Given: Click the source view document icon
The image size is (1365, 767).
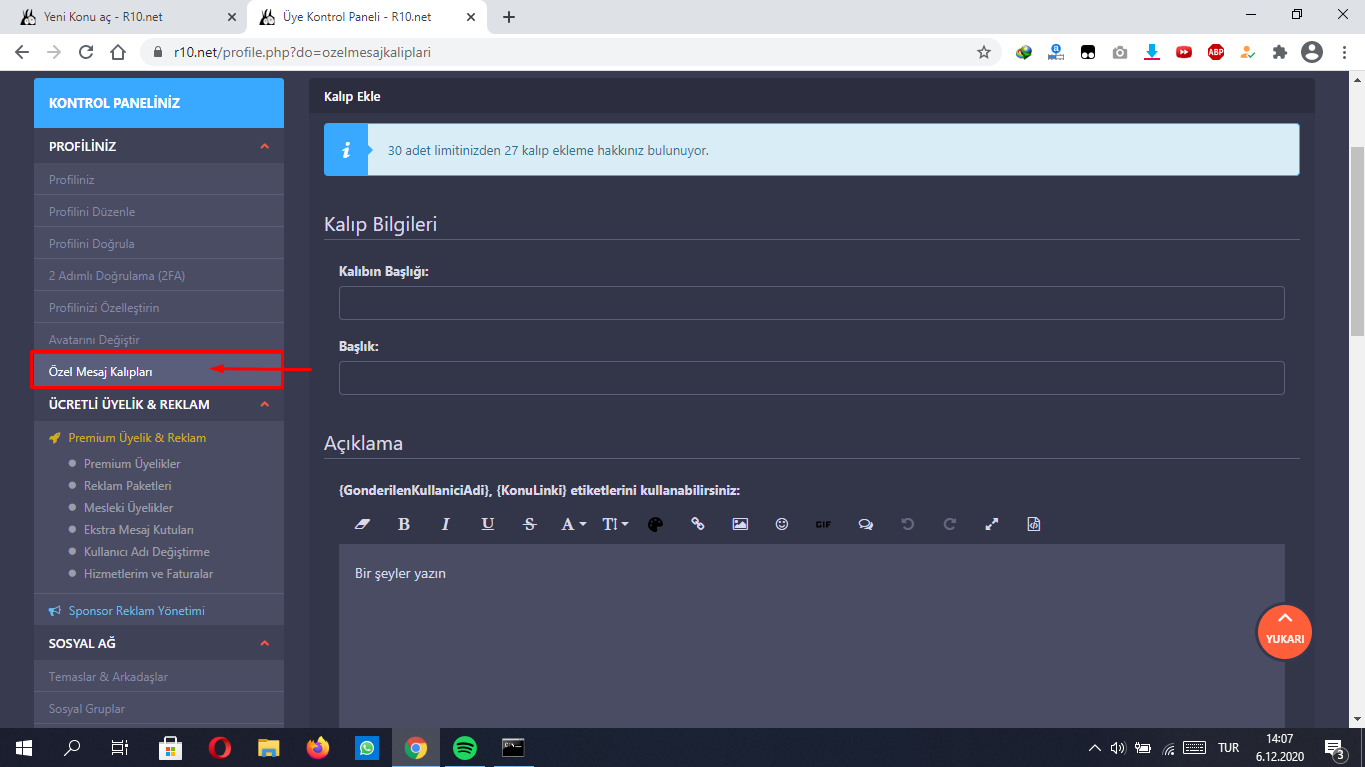Looking at the screenshot, I should [1034, 524].
